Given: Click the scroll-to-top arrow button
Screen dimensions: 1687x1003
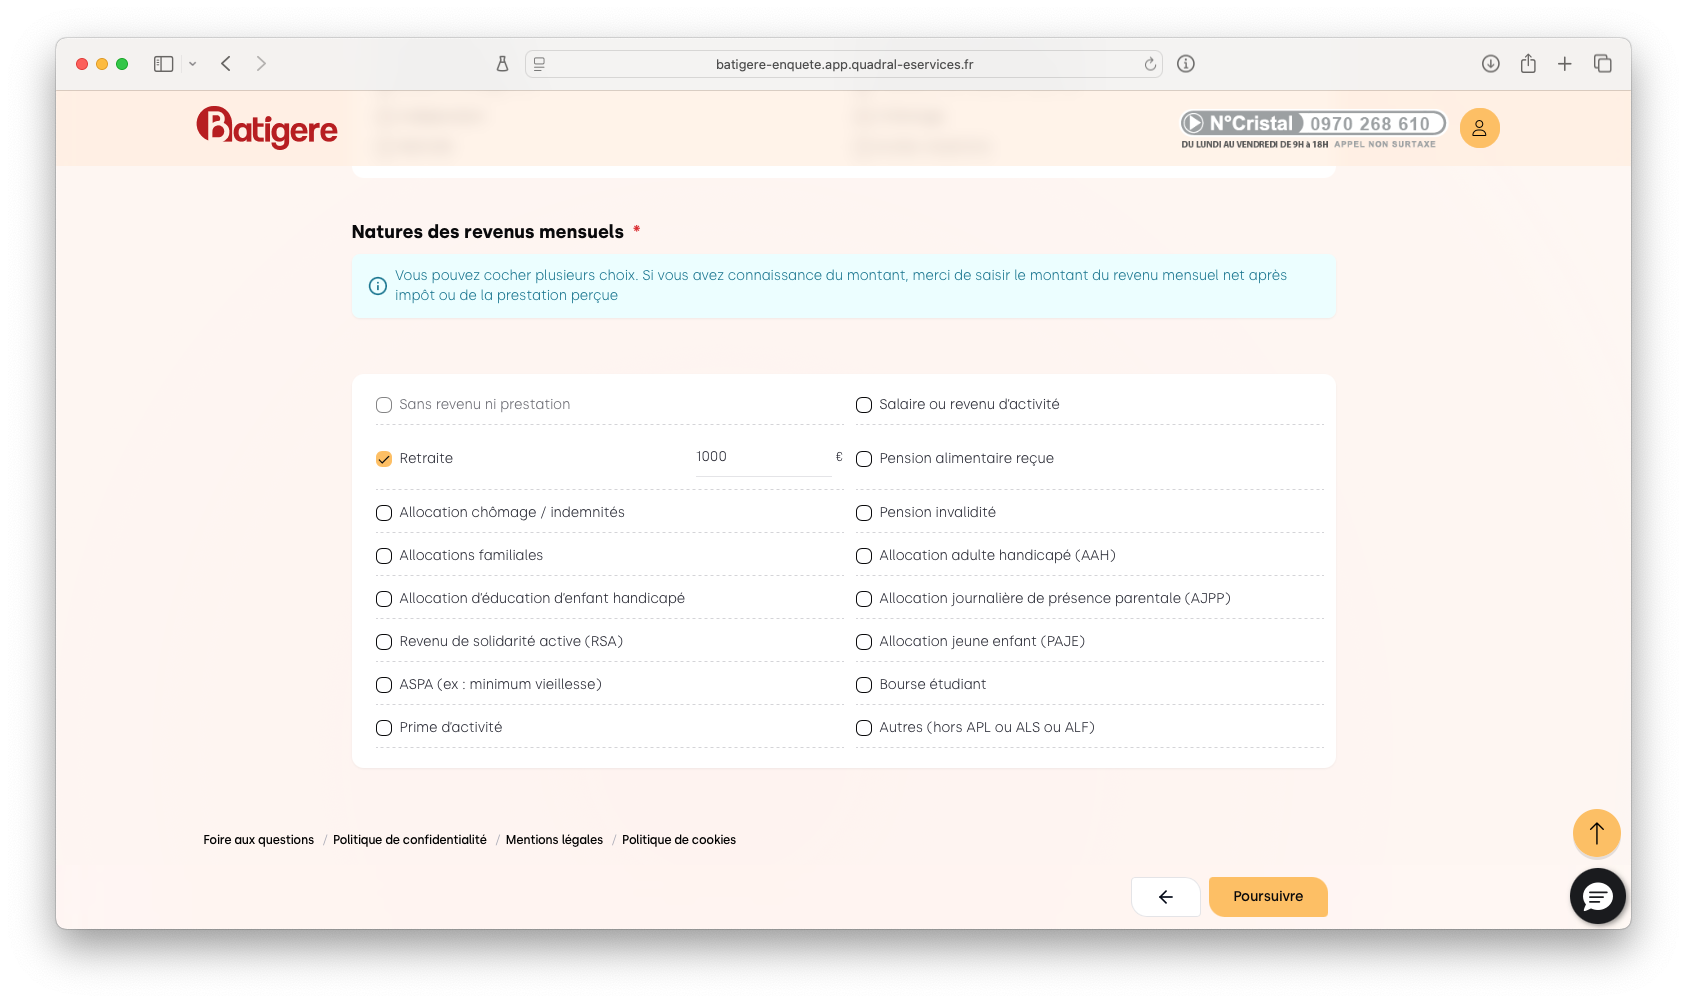Looking at the screenshot, I should [x=1596, y=833].
